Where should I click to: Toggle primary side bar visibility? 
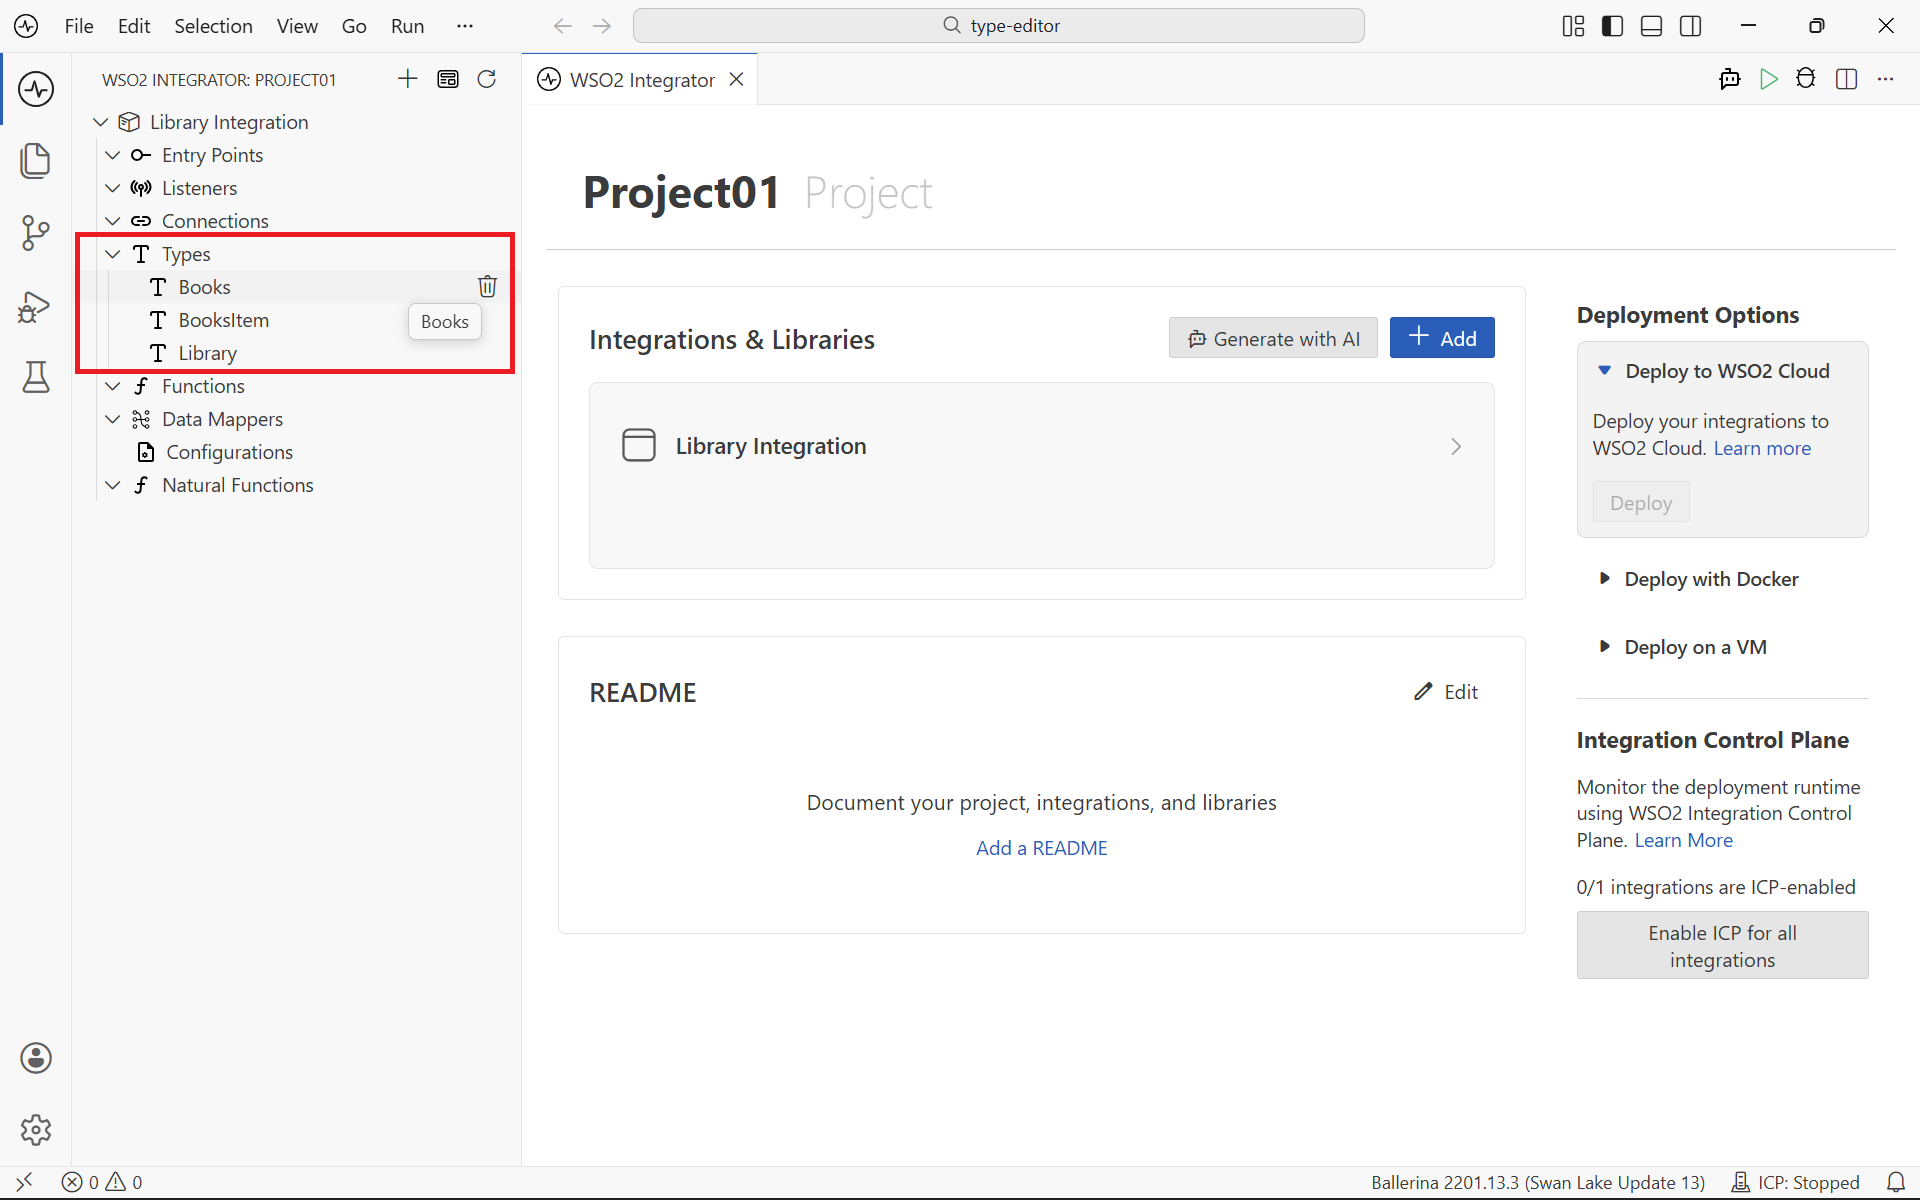pos(1612,26)
